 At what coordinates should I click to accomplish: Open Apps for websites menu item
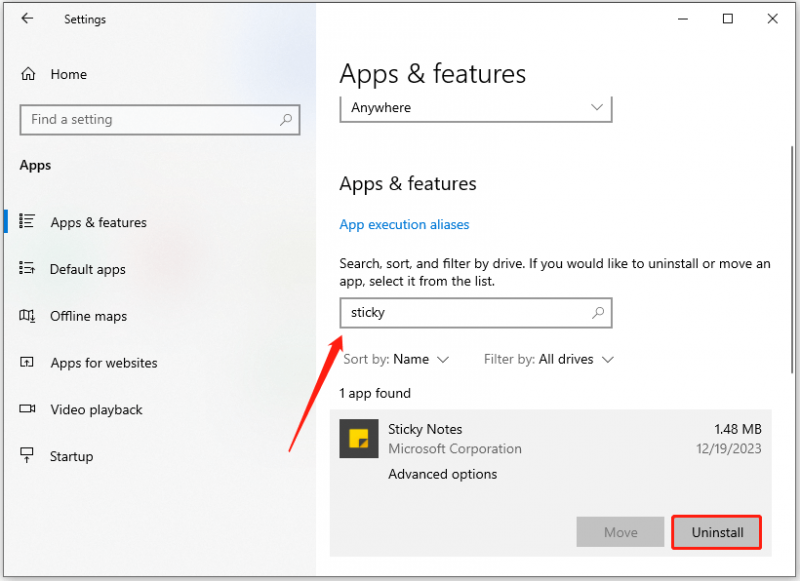click(104, 363)
